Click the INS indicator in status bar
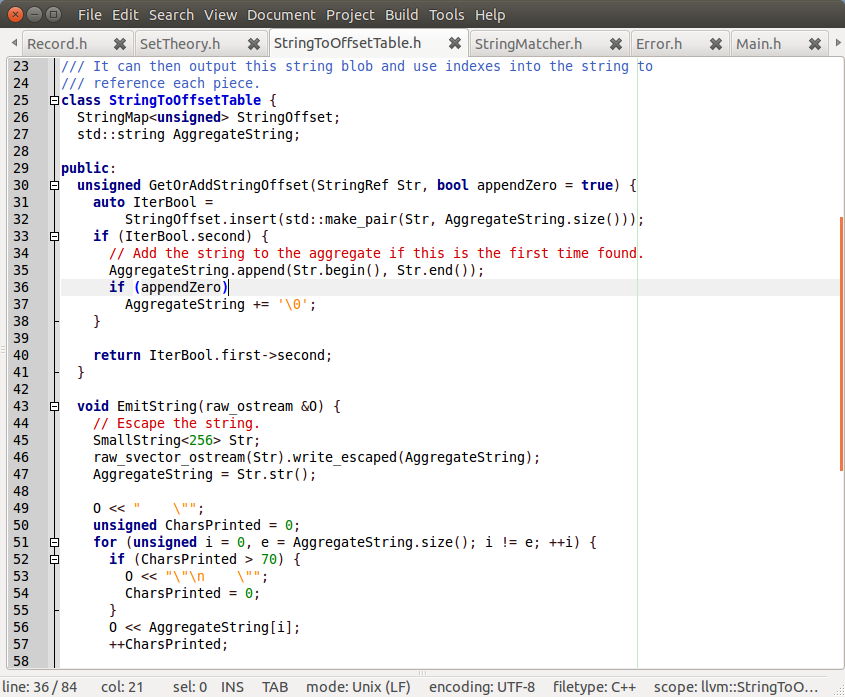The height and width of the screenshot is (697, 845). click(232, 687)
